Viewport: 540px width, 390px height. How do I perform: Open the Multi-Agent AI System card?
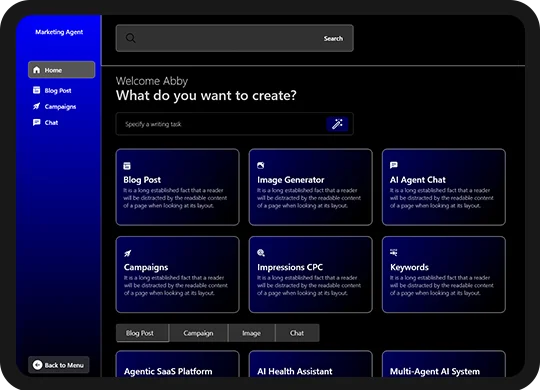[x=444, y=364]
